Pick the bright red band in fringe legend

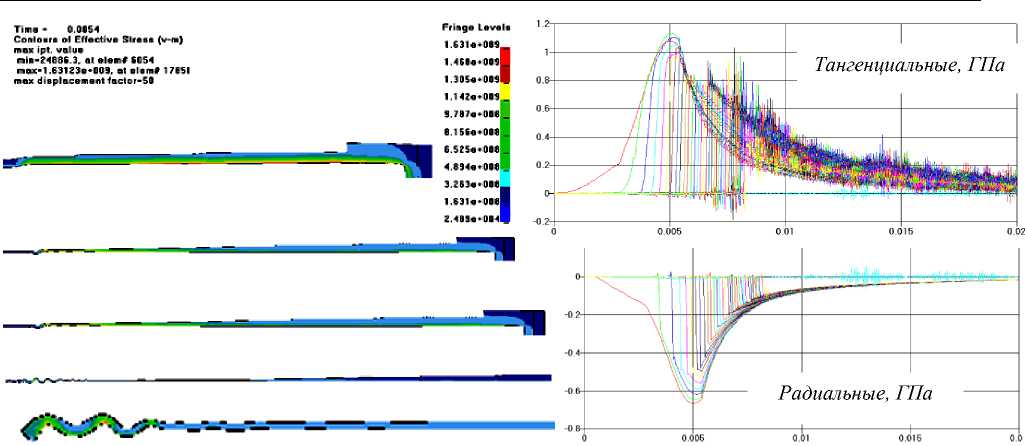click(x=506, y=55)
